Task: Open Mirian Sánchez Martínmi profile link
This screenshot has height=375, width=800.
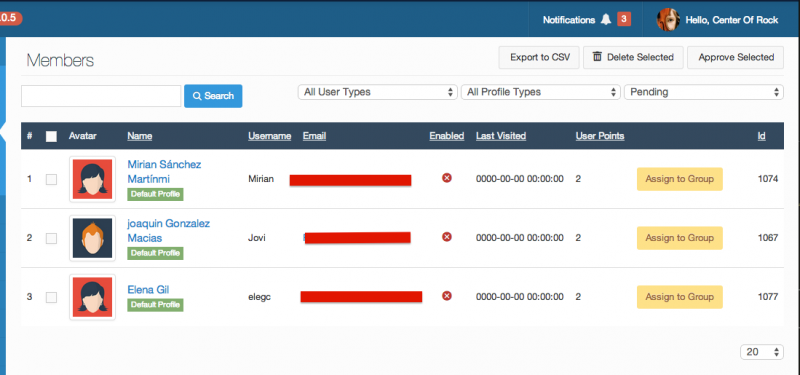Action: [x=164, y=172]
